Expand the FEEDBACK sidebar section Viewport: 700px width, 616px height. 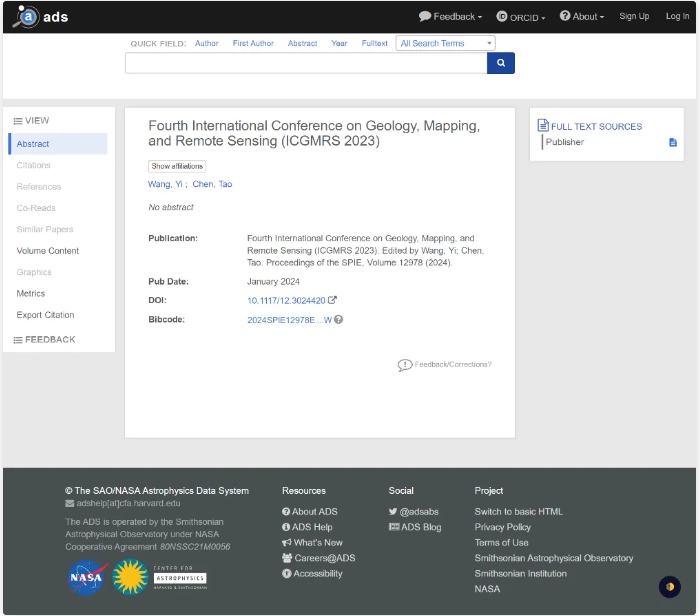44,340
